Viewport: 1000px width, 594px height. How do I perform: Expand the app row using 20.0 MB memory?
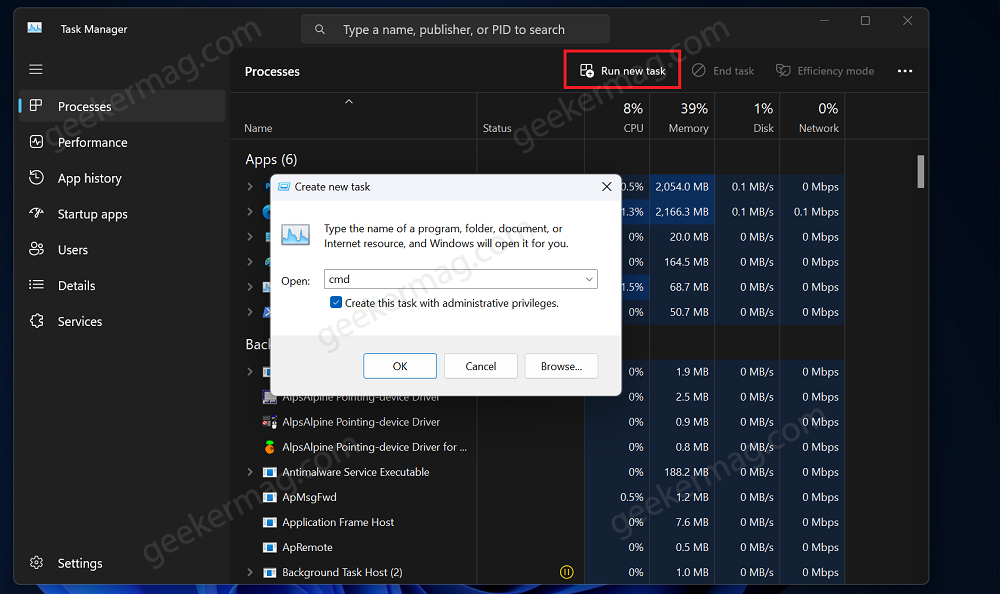(x=250, y=237)
